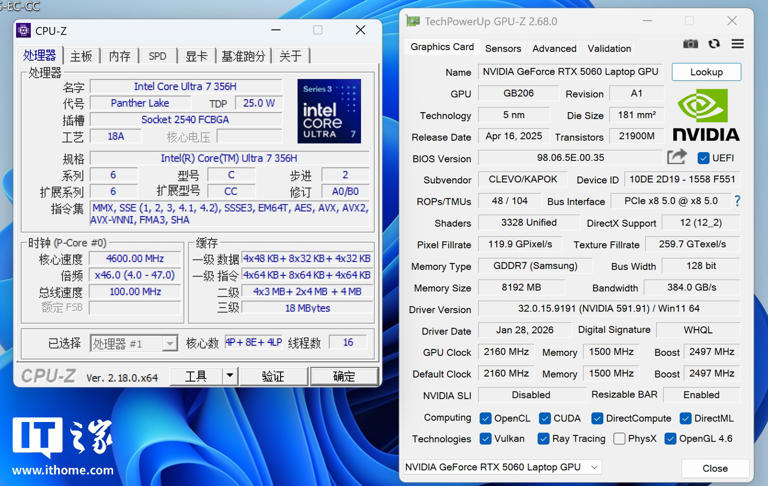This screenshot has height=486, width=768.
Task: Uncheck the Ray Tracing checkbox
Action: tap(544, 439)
